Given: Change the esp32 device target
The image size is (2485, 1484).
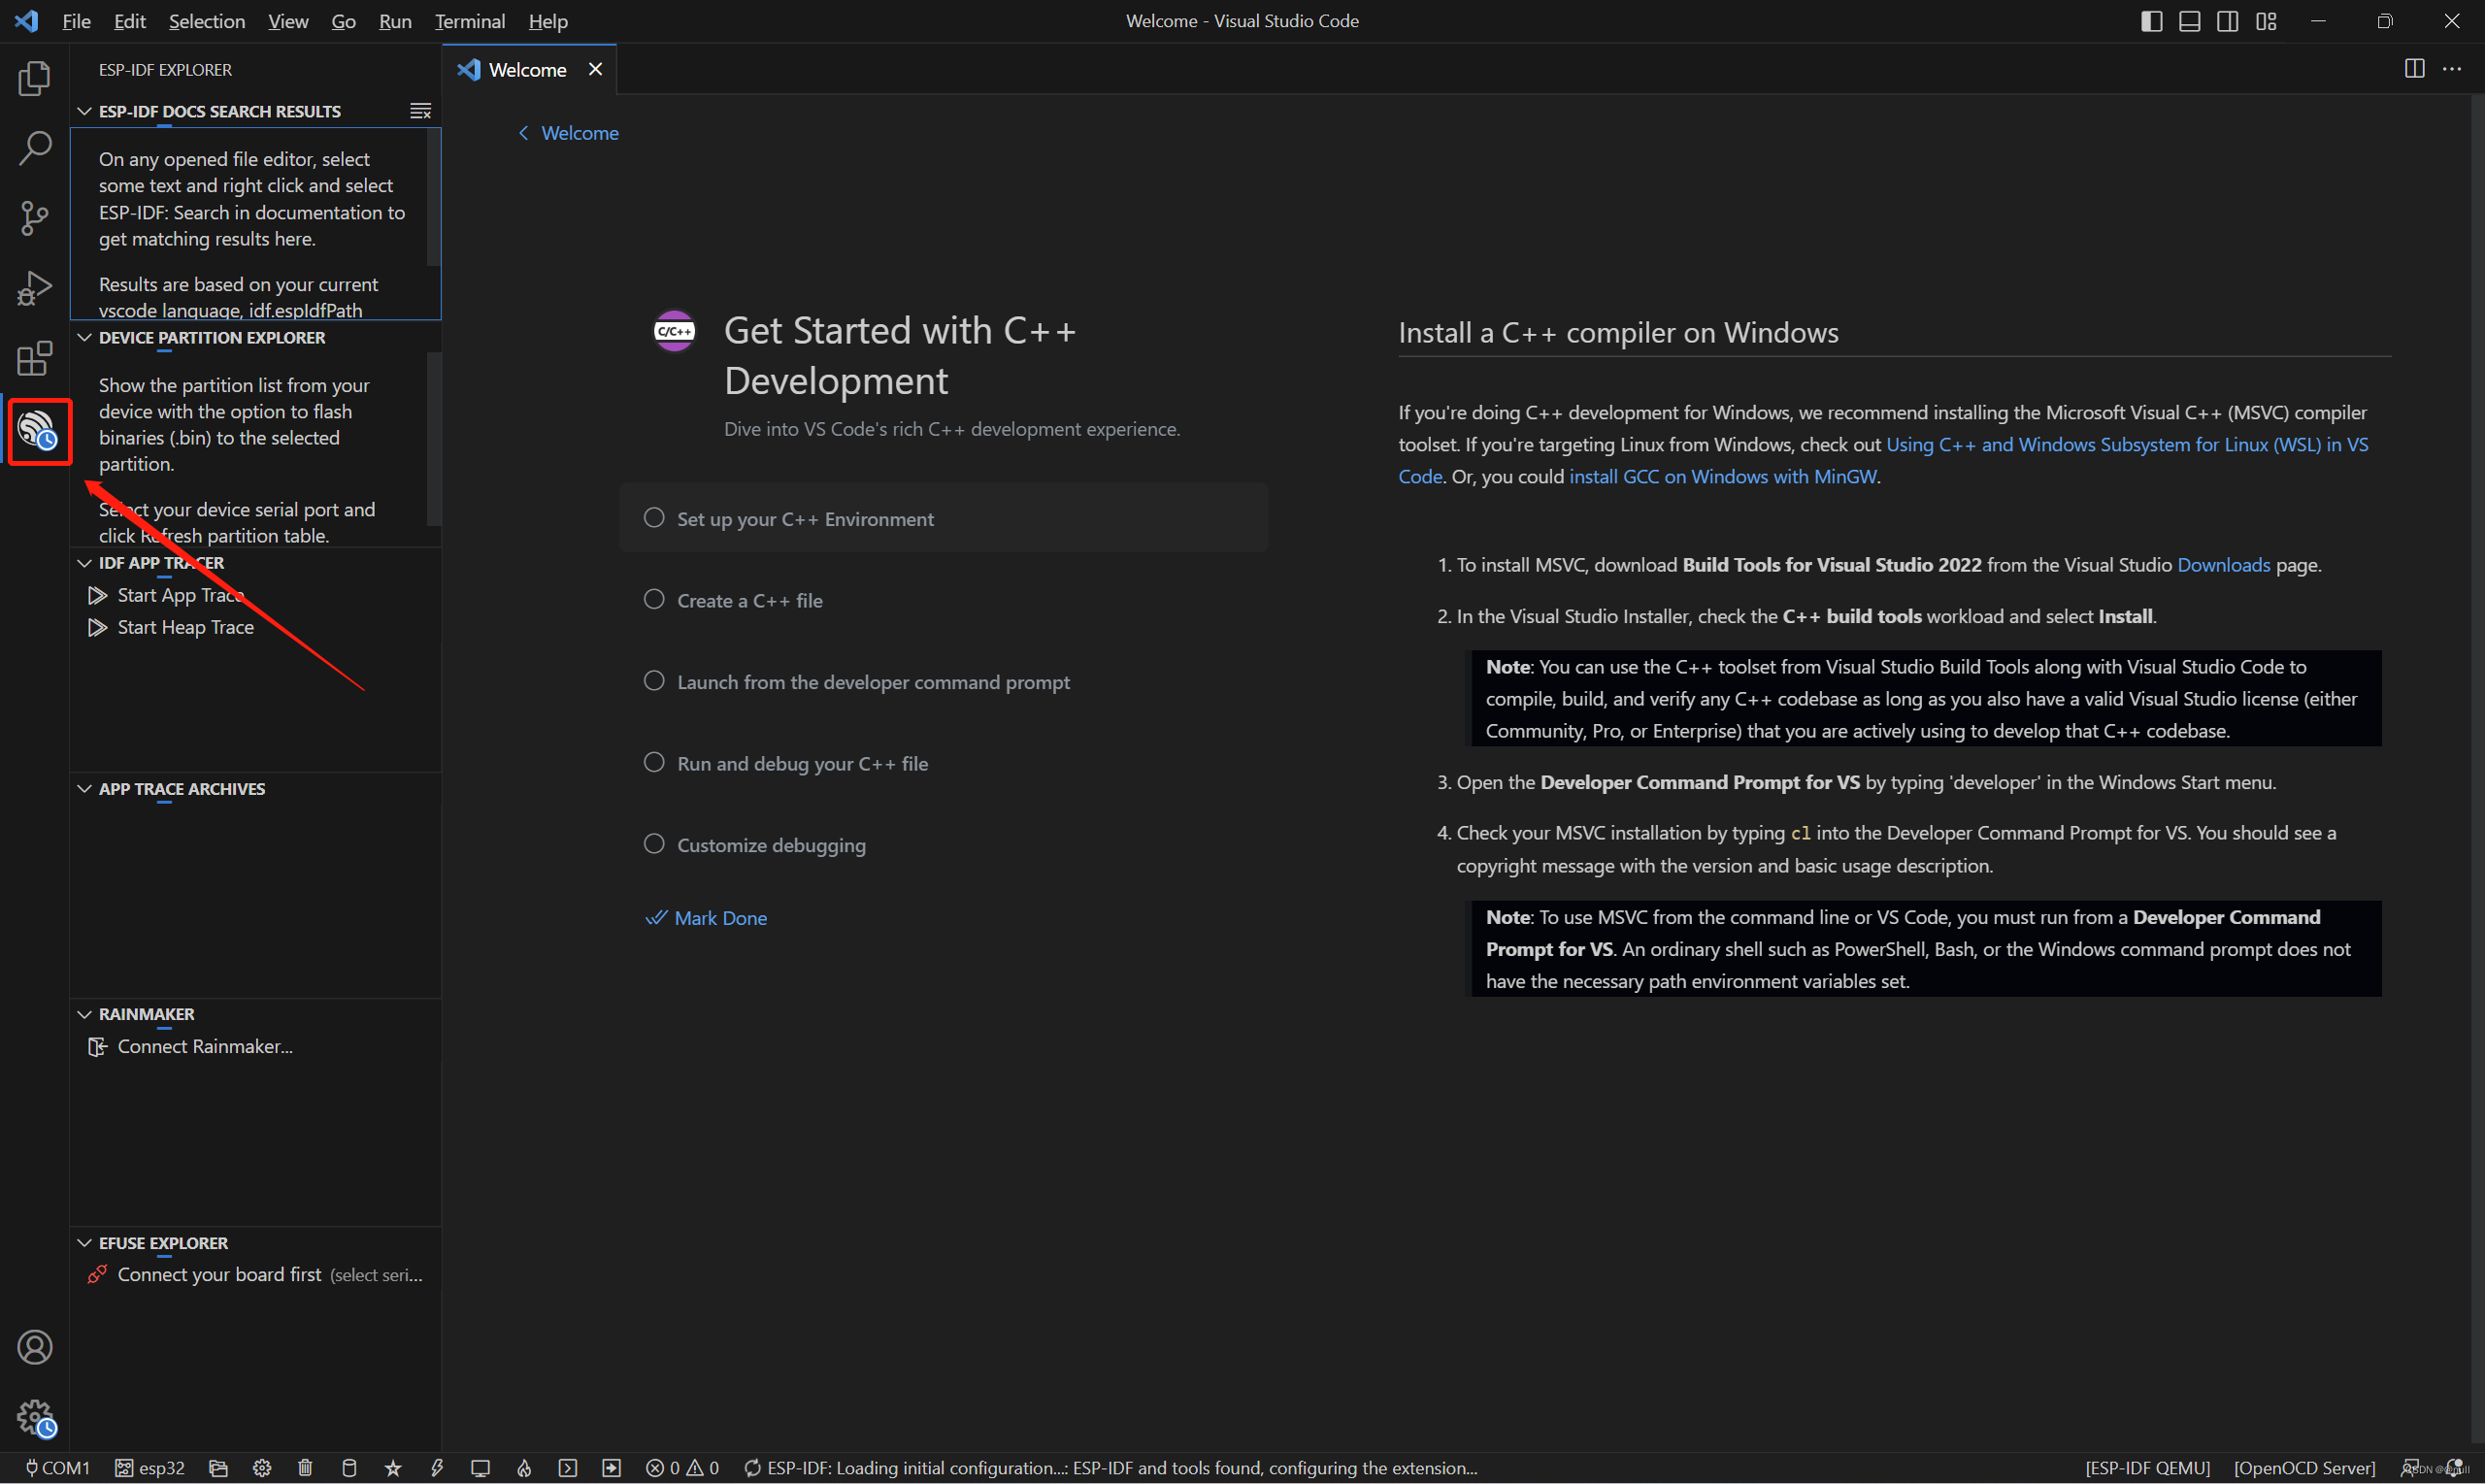Looking at the screenshot, I should (150, 1468).
